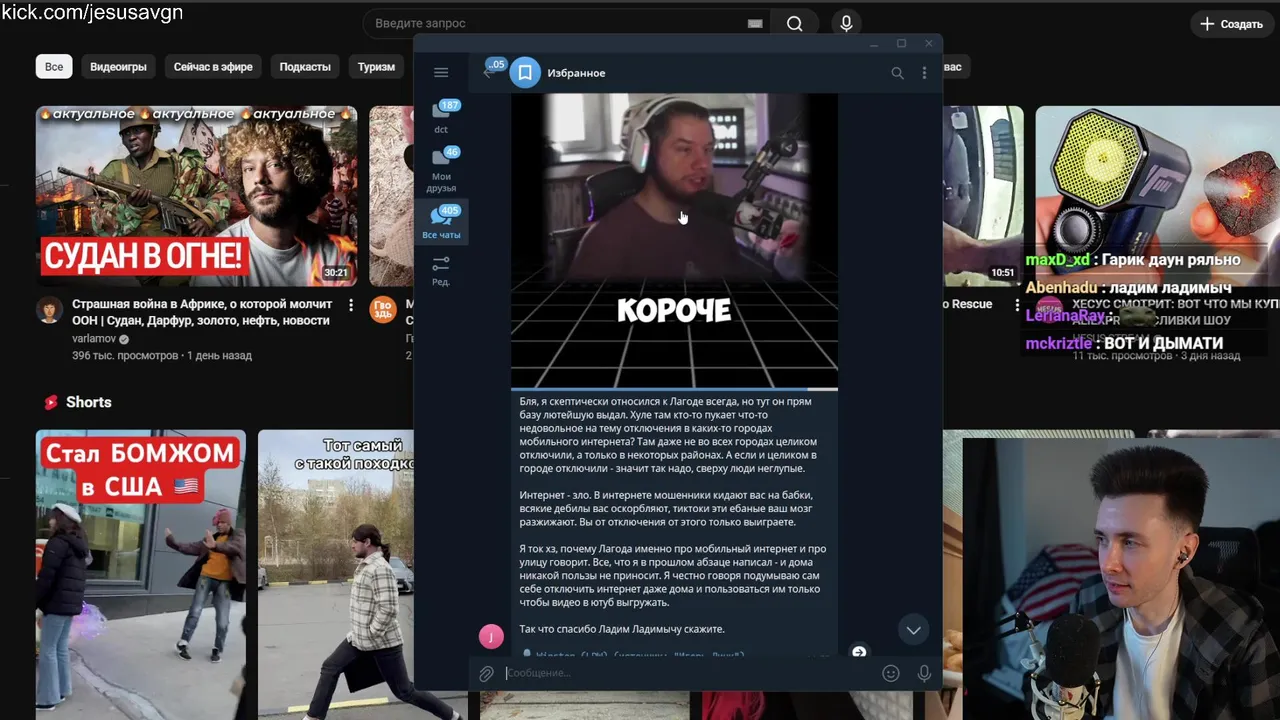
Task: Start YouTube voice search with the microphone
Action: tap(847, 23)
